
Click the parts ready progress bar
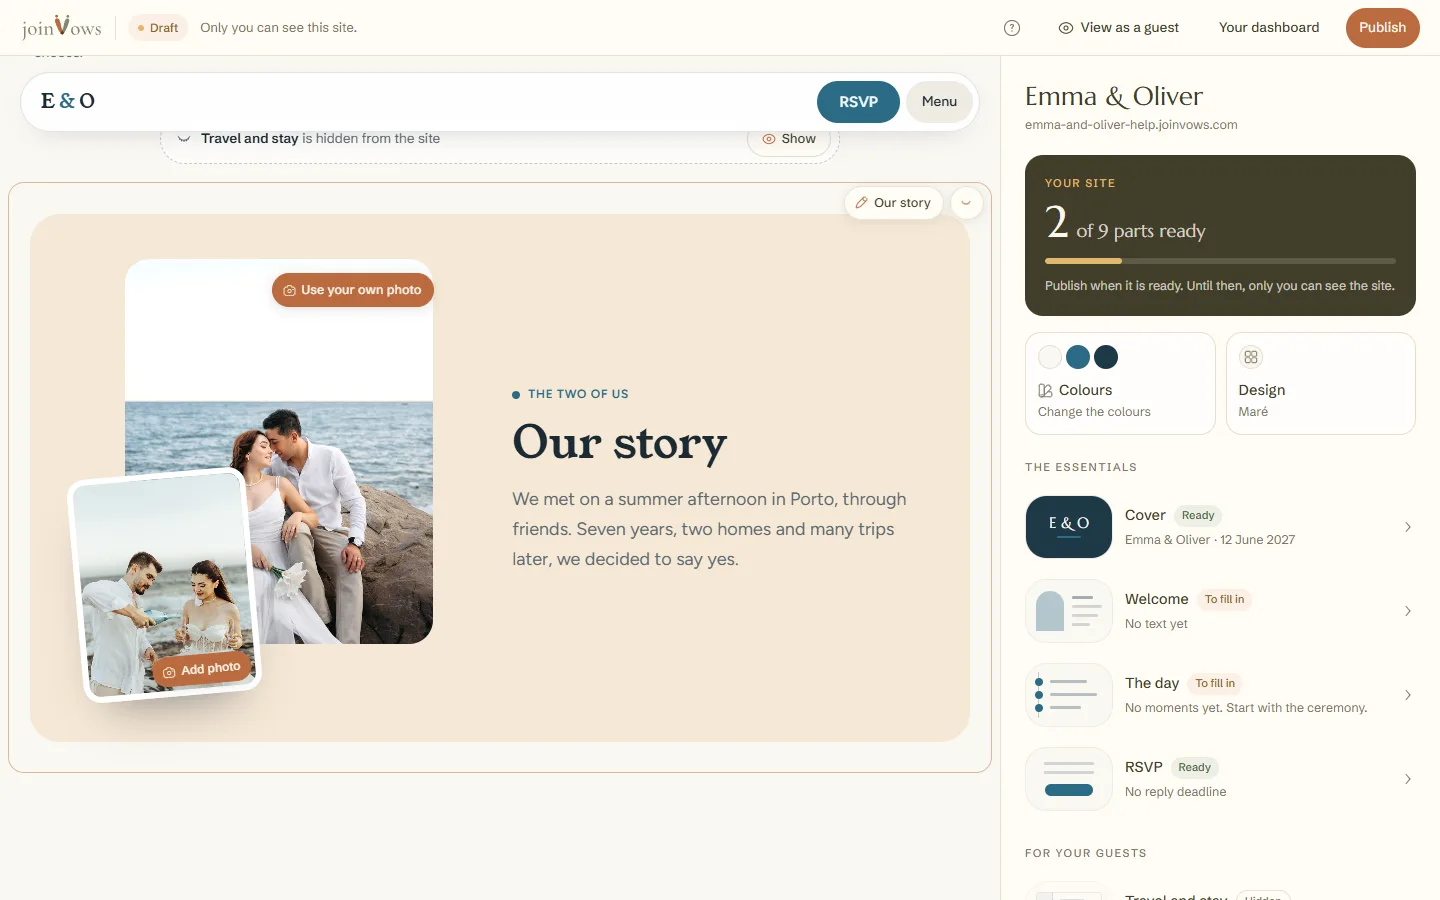coord(1220,261)
